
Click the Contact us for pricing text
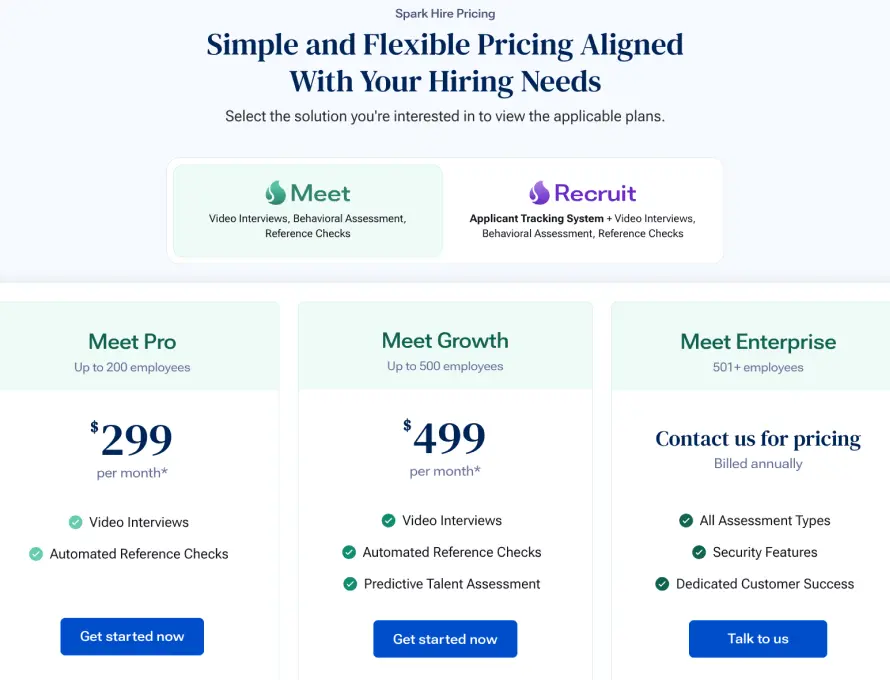point(757,438)
